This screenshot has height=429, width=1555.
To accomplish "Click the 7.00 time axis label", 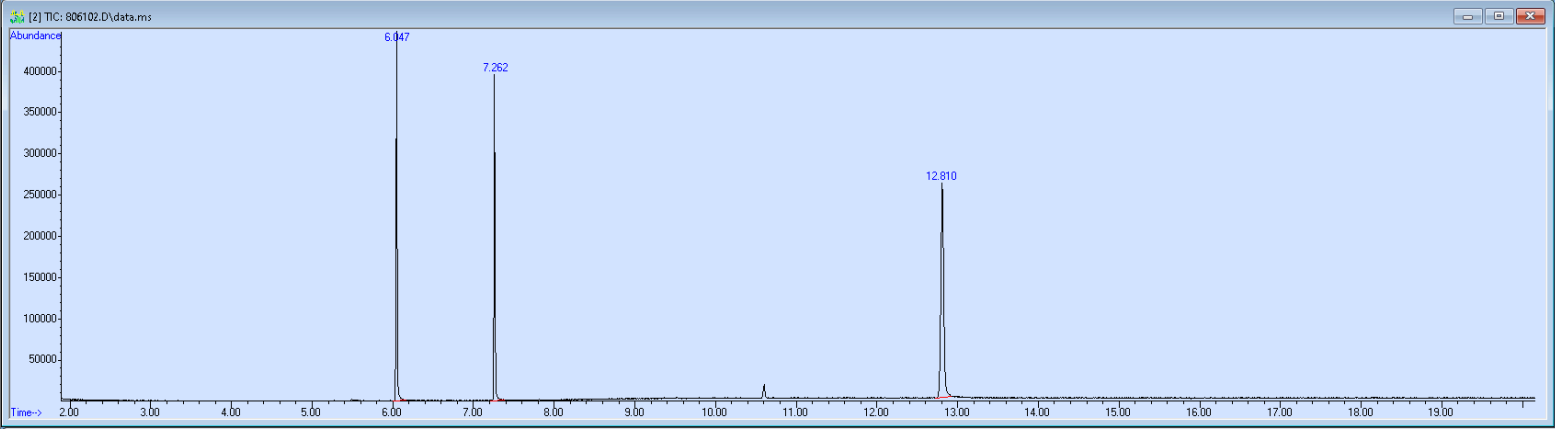I will click(x=472, y=412).
